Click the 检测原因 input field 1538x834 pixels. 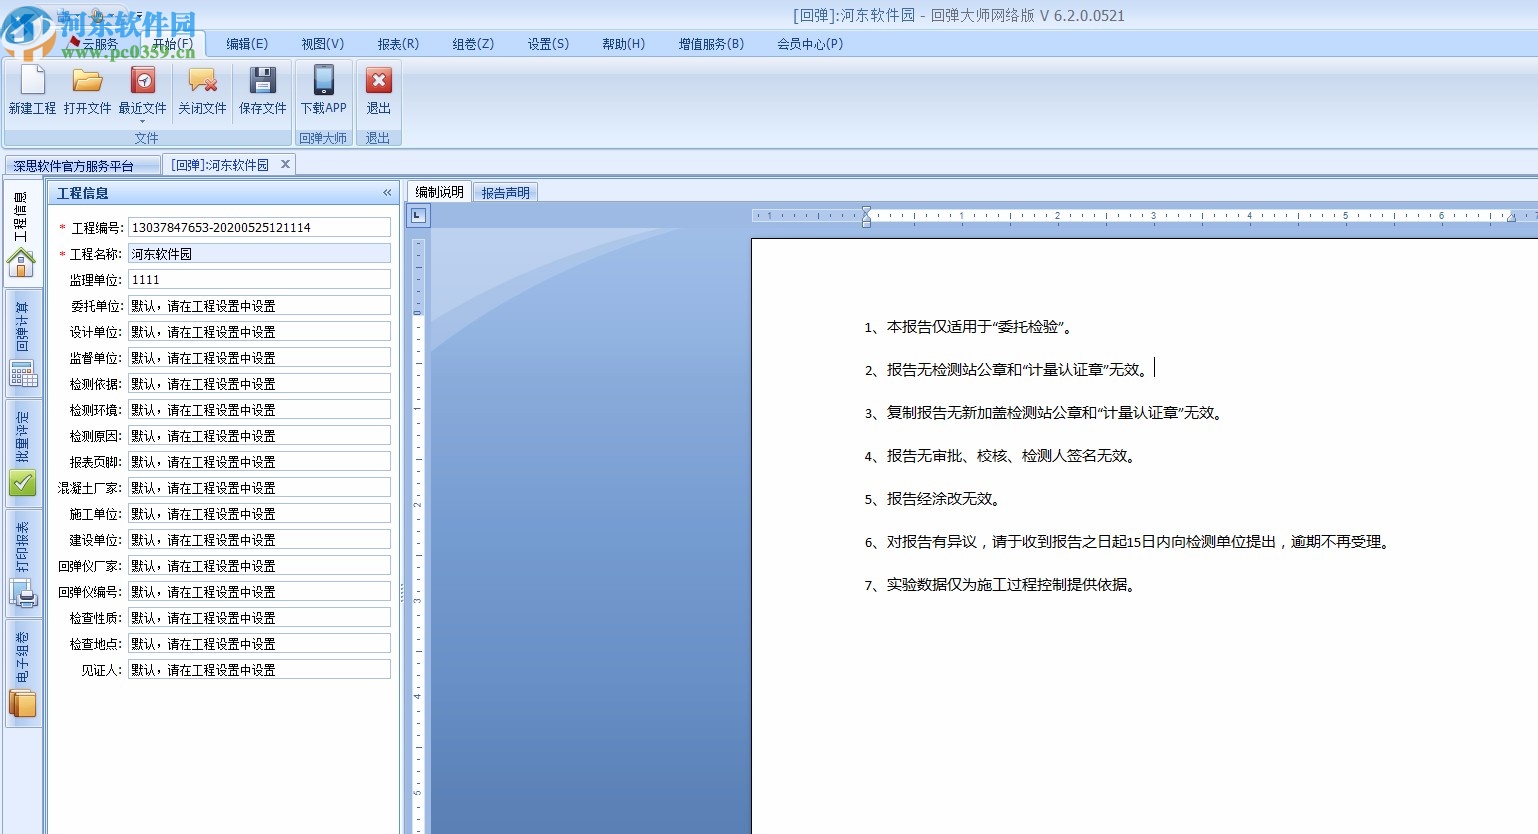[x=259, y=436]
